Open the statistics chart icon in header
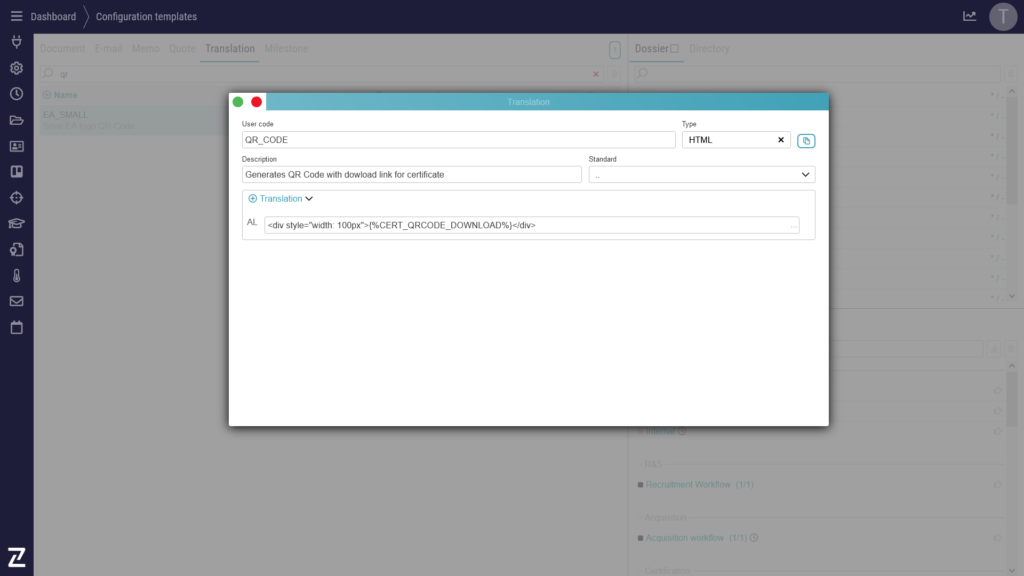Viewport: 1024px width, 576px height. click(969, 16)
